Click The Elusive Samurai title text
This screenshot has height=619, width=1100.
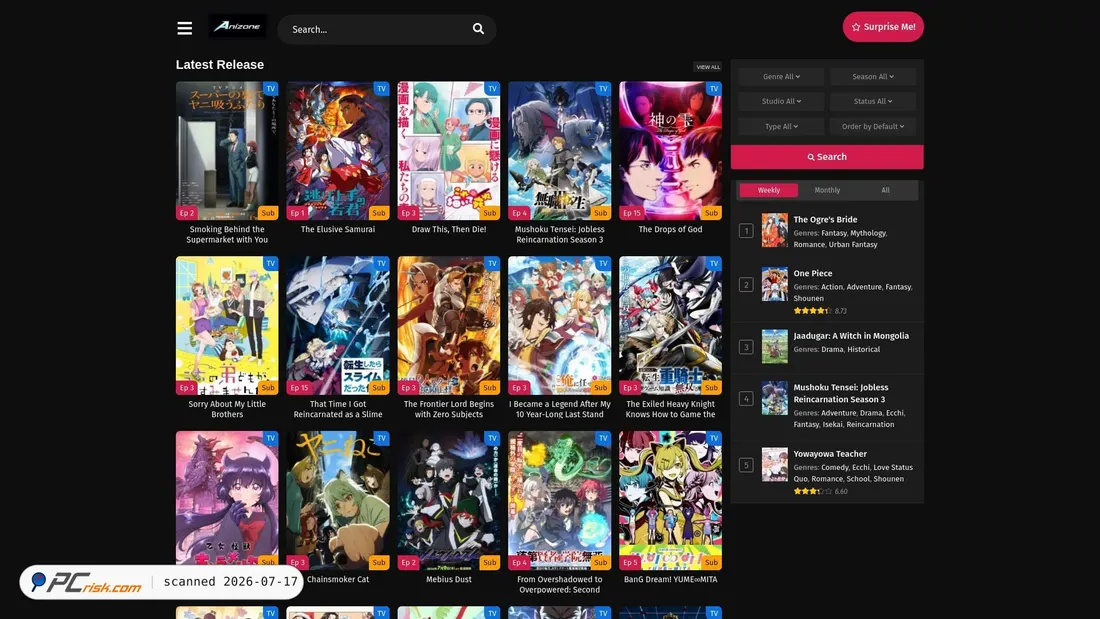(338, 229)
